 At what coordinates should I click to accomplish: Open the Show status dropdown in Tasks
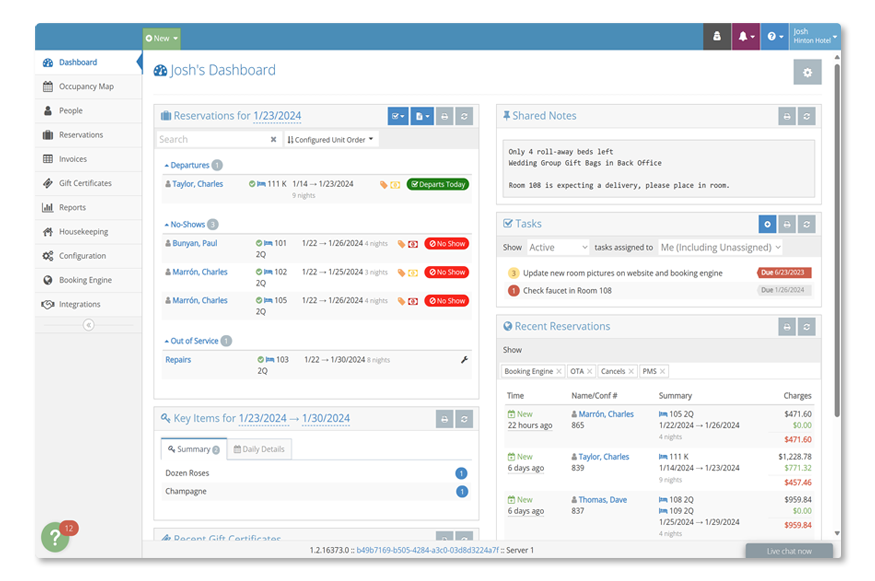tap(557, 246)
